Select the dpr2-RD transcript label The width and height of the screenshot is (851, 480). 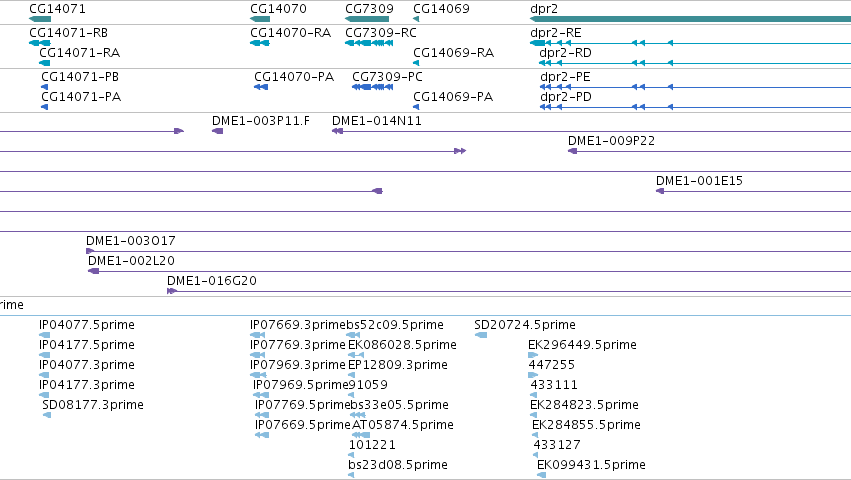click(566, 53)
